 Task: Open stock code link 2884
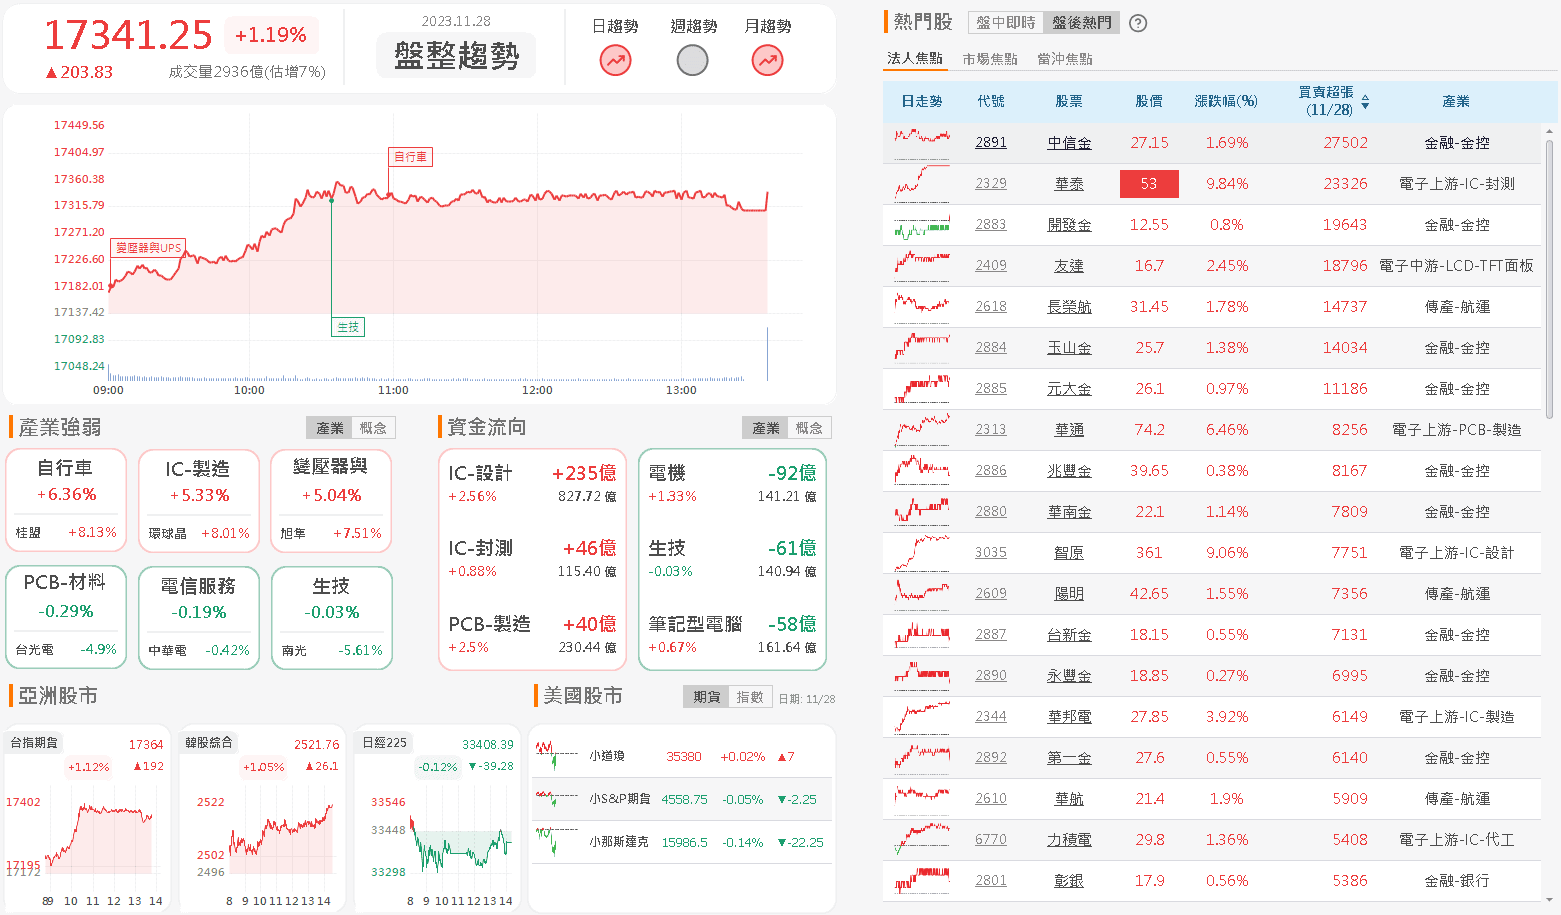click(x=991, y=348)
